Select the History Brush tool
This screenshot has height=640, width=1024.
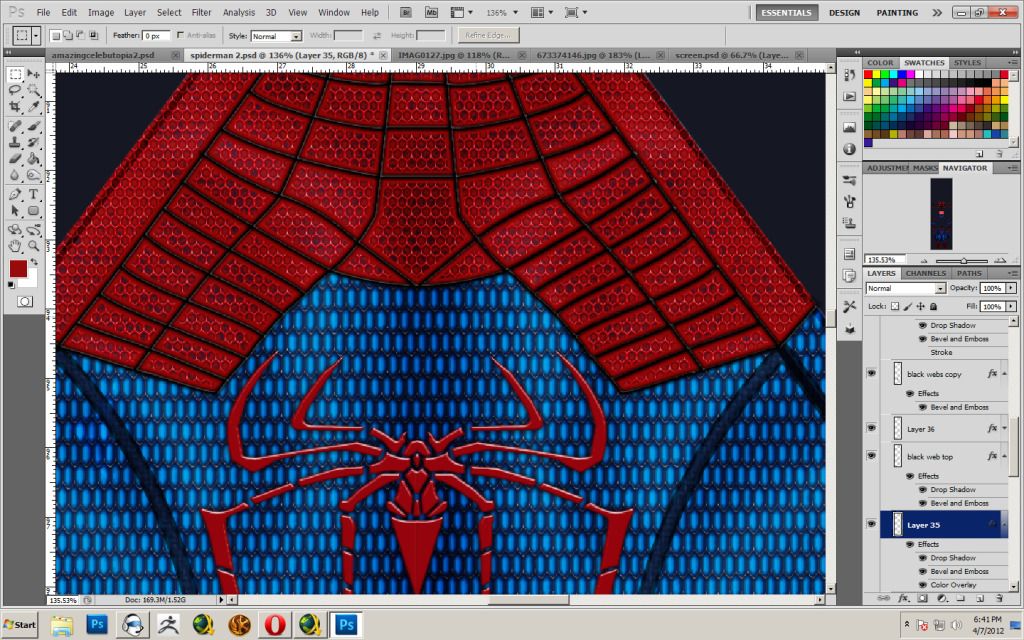(x=33, y=142)
